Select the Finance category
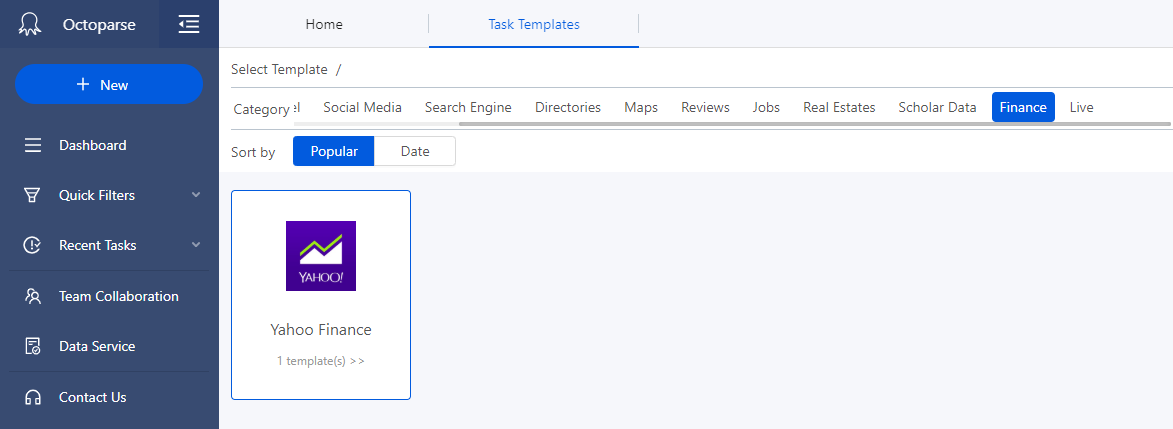 pyautogui.click(x=1023, y=107)
